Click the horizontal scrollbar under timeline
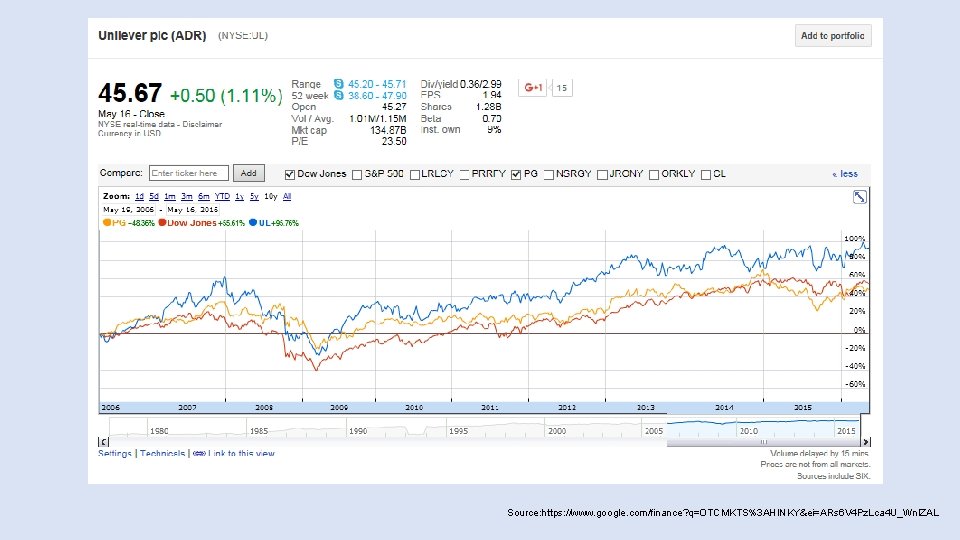960x540 pixels. pos(763,442)
